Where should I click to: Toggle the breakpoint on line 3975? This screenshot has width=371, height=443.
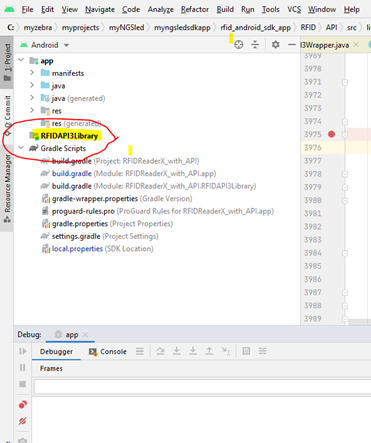click(x=331, y=134)
